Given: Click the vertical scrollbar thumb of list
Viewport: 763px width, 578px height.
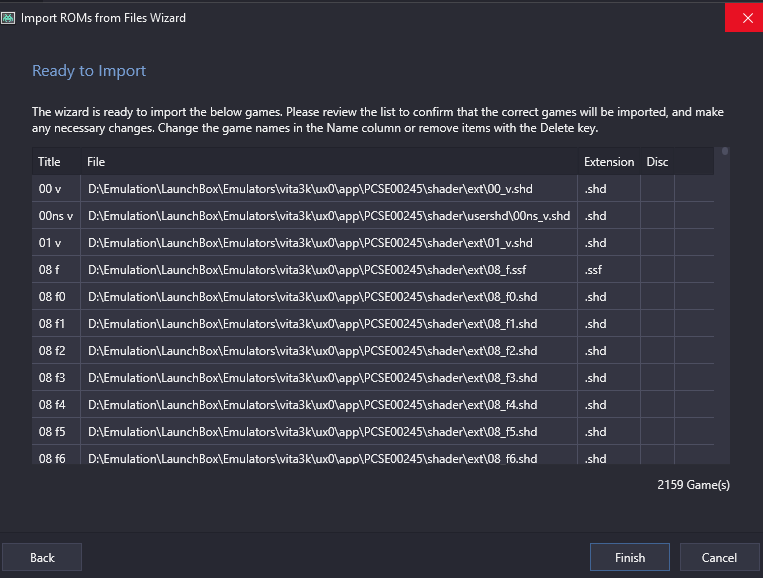Looking at the screenshot, I should (x=725, y=151).
